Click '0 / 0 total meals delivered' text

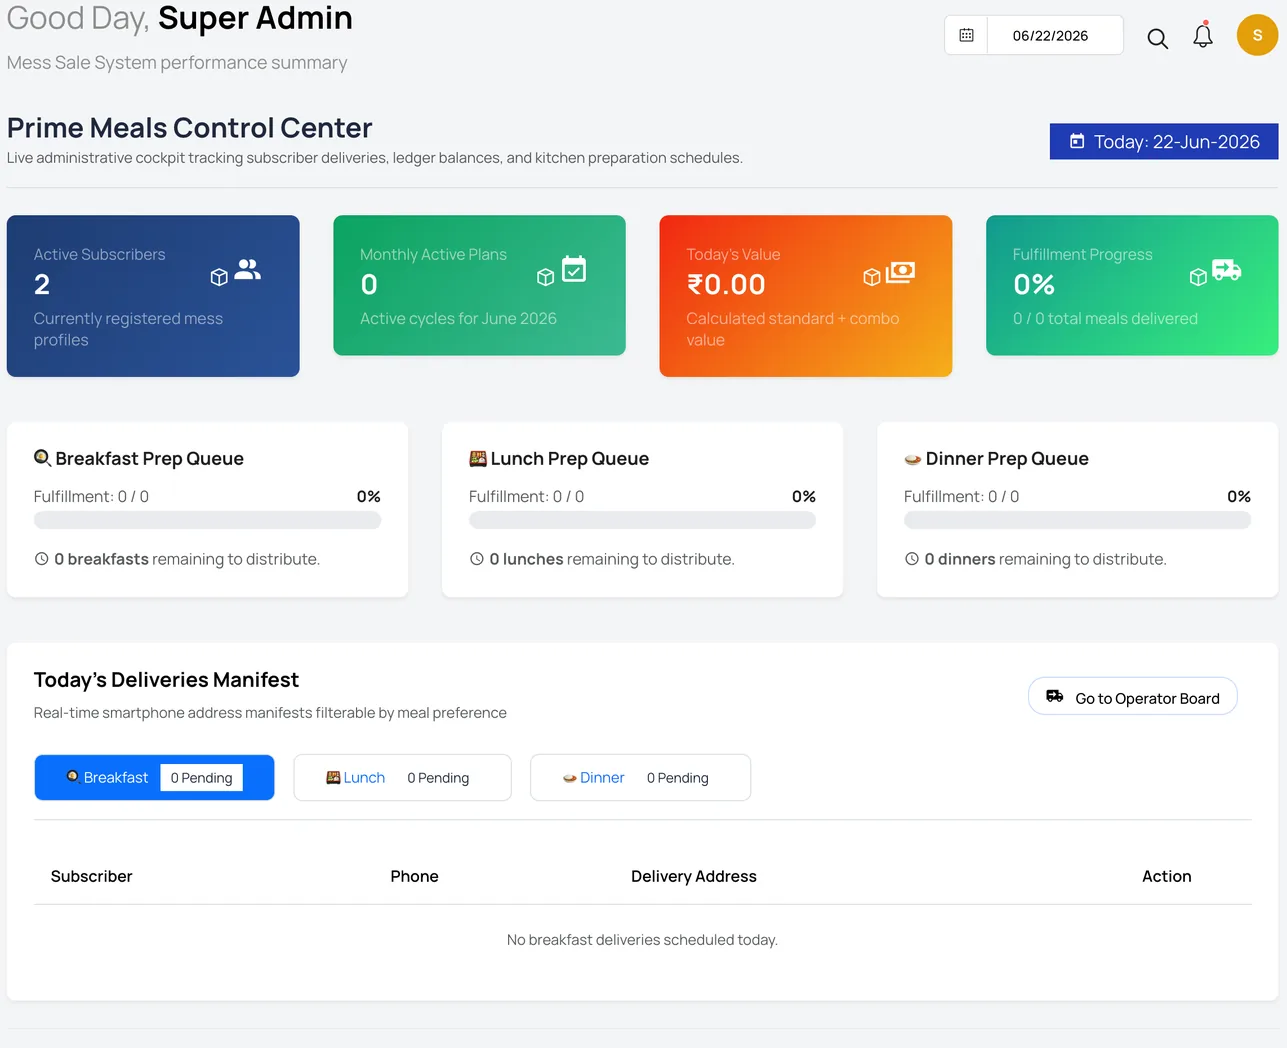point(1105,318)
